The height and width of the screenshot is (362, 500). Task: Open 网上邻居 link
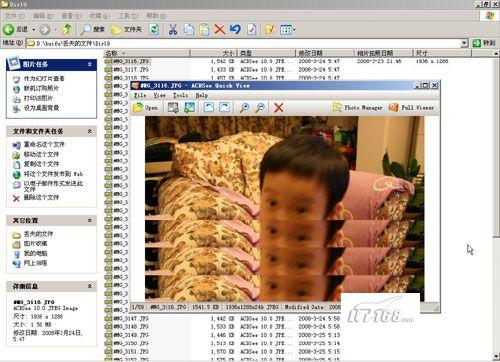pos(35,263)
